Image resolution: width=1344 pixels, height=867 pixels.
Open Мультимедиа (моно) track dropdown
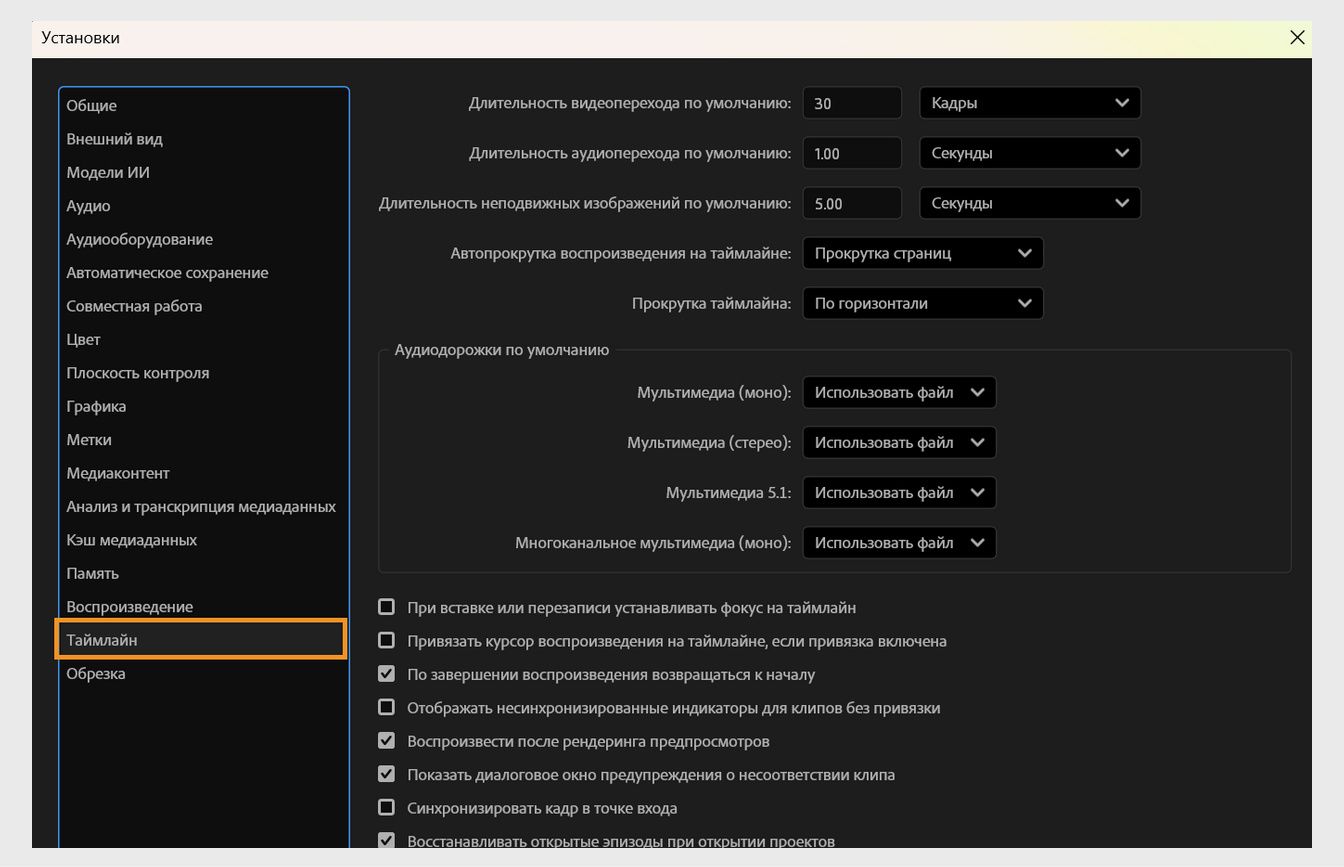[x=900, y=393]
